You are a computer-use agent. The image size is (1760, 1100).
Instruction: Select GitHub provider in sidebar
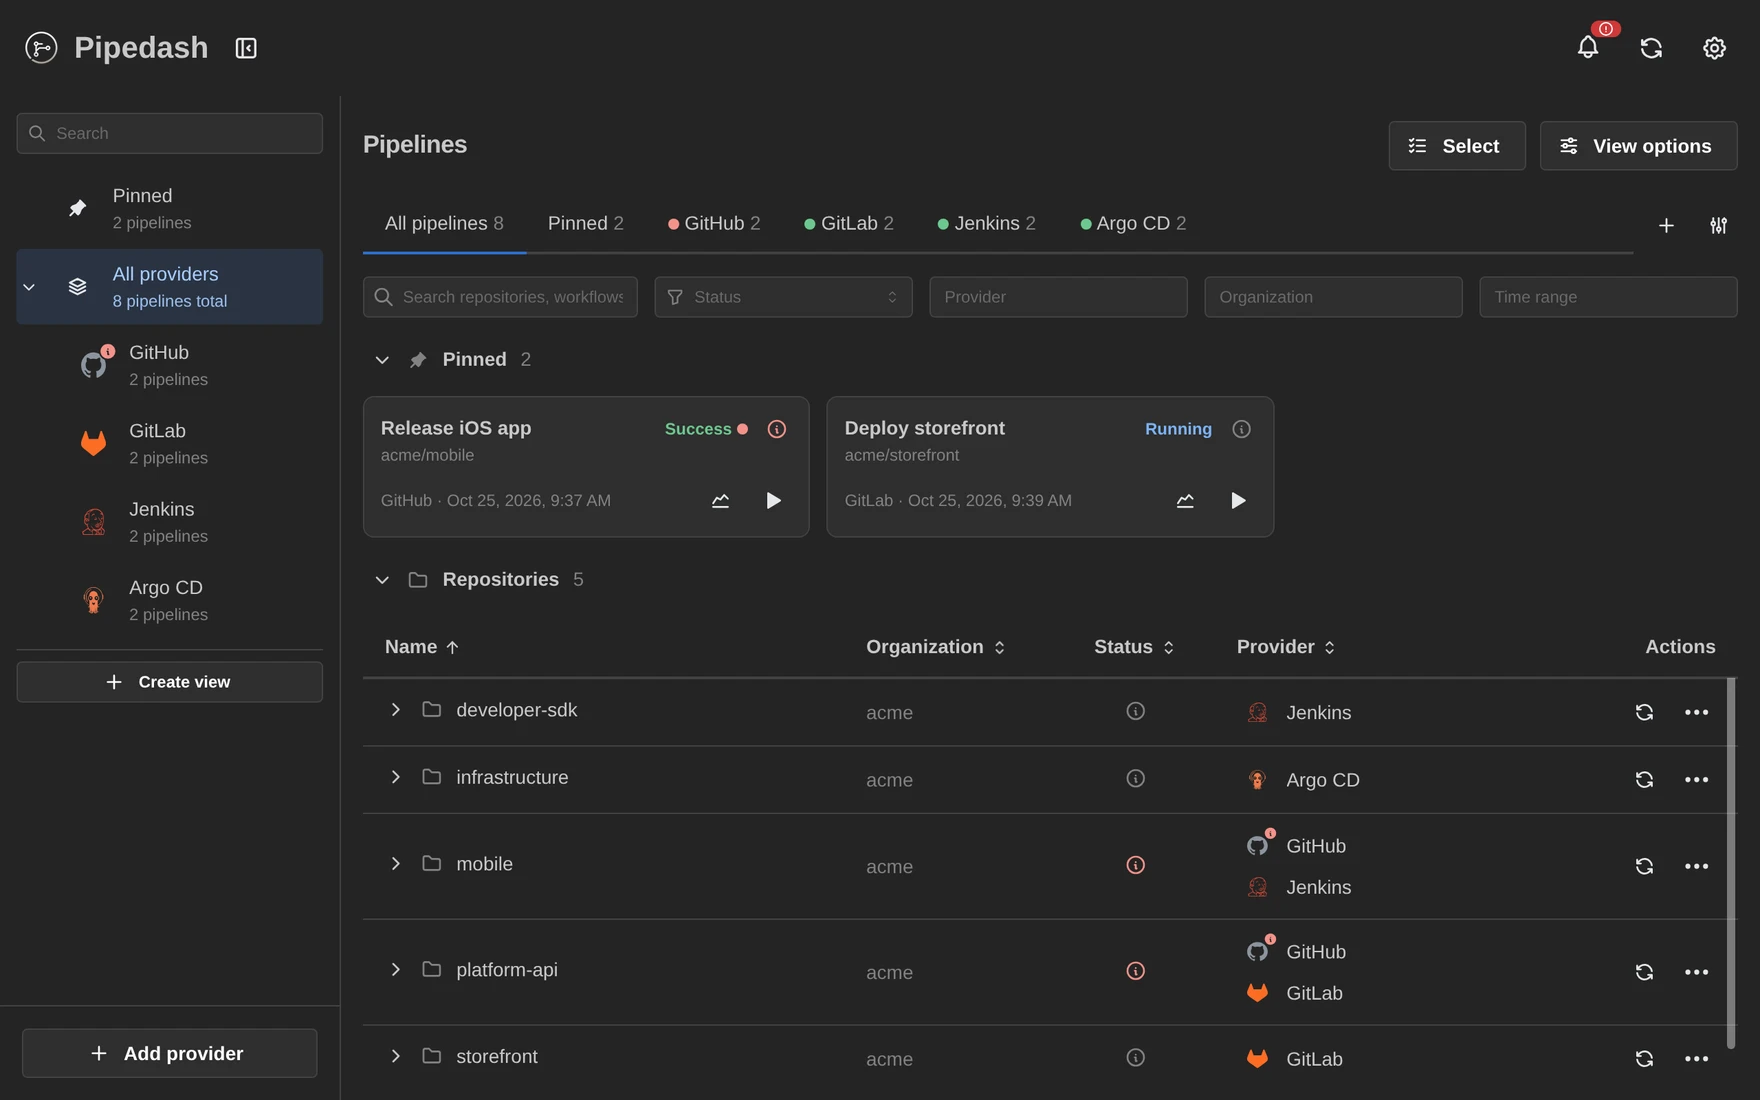tap(170, 365)
